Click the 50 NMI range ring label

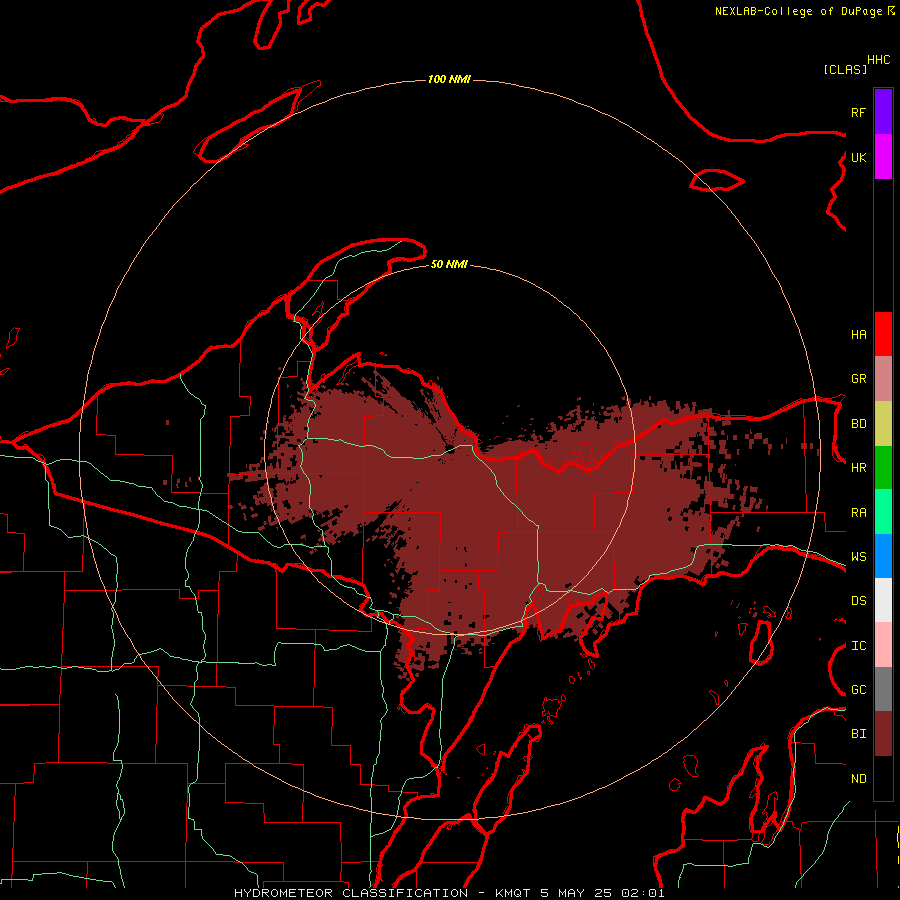(449, 264)
